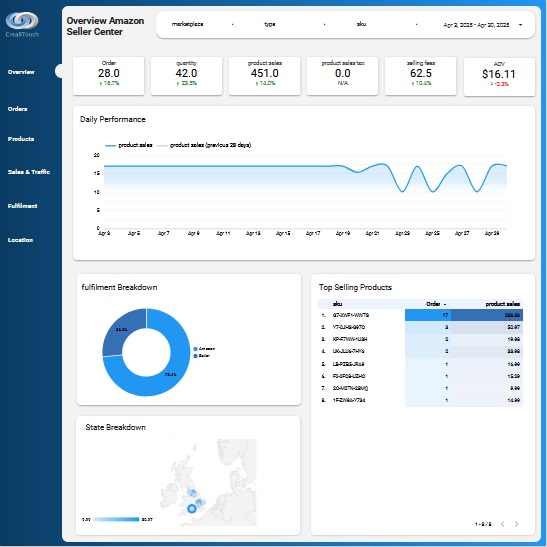The height and width of the screenshot is (547, 547).
Task: Click the highlighted Order value 17 cell
Action: click(x=428, y=315)
